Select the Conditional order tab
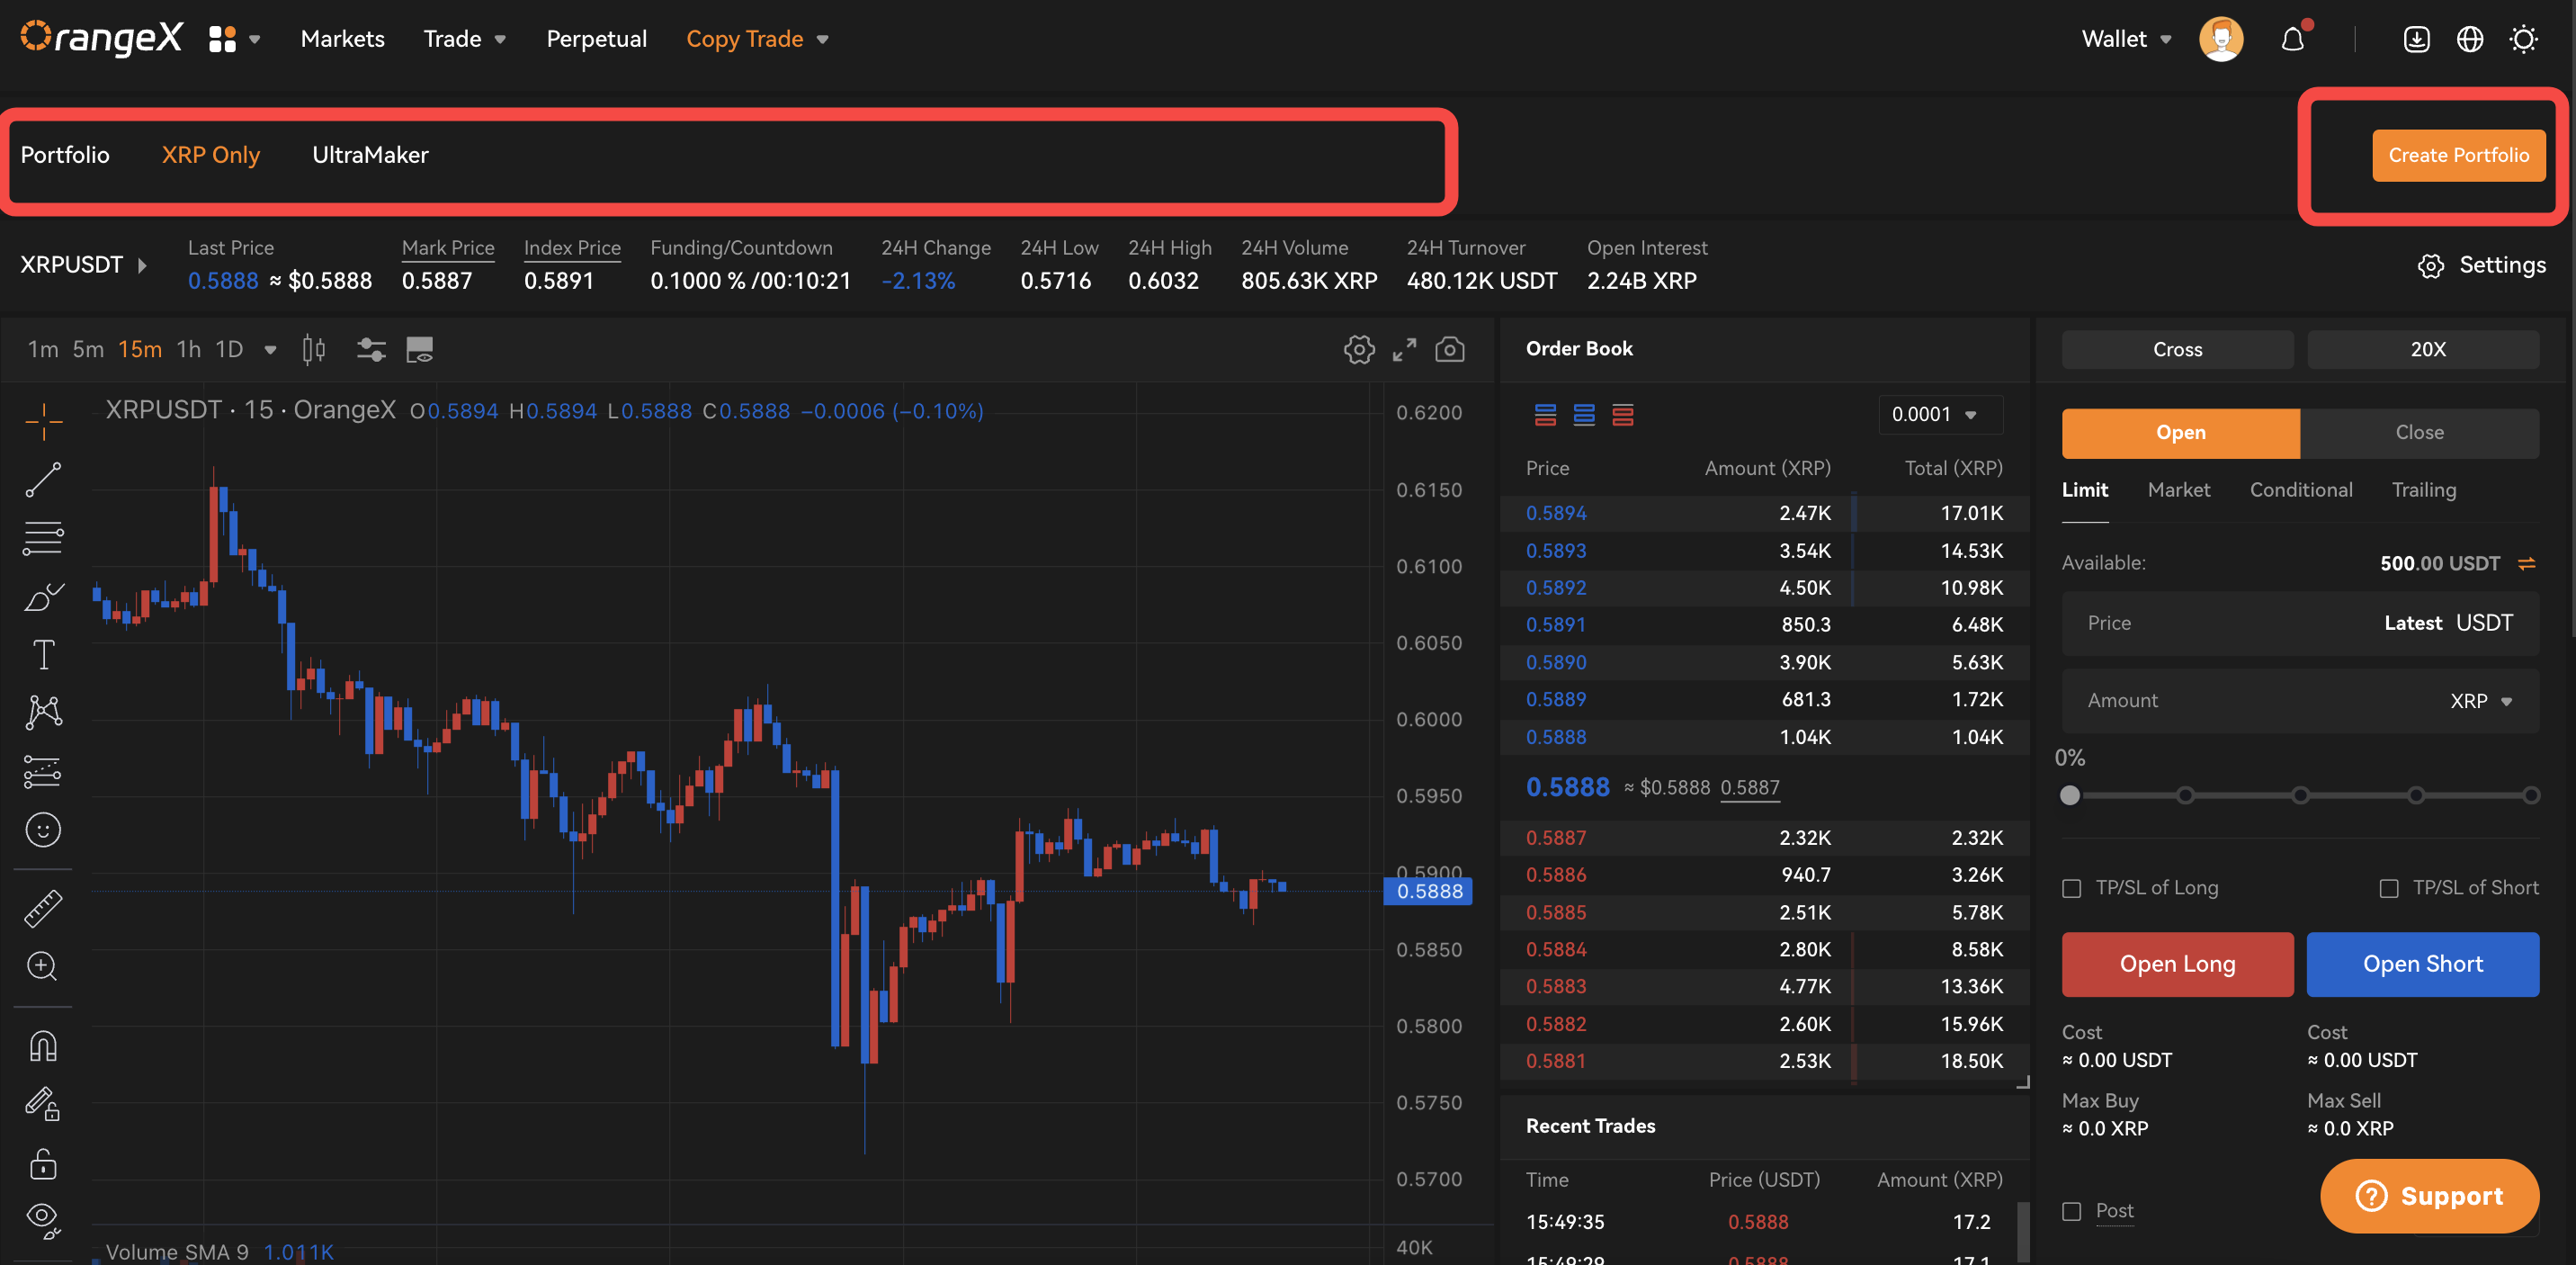Image resolution: width=2576 pixels, height=1265 pixels. tap(2301, 490)
